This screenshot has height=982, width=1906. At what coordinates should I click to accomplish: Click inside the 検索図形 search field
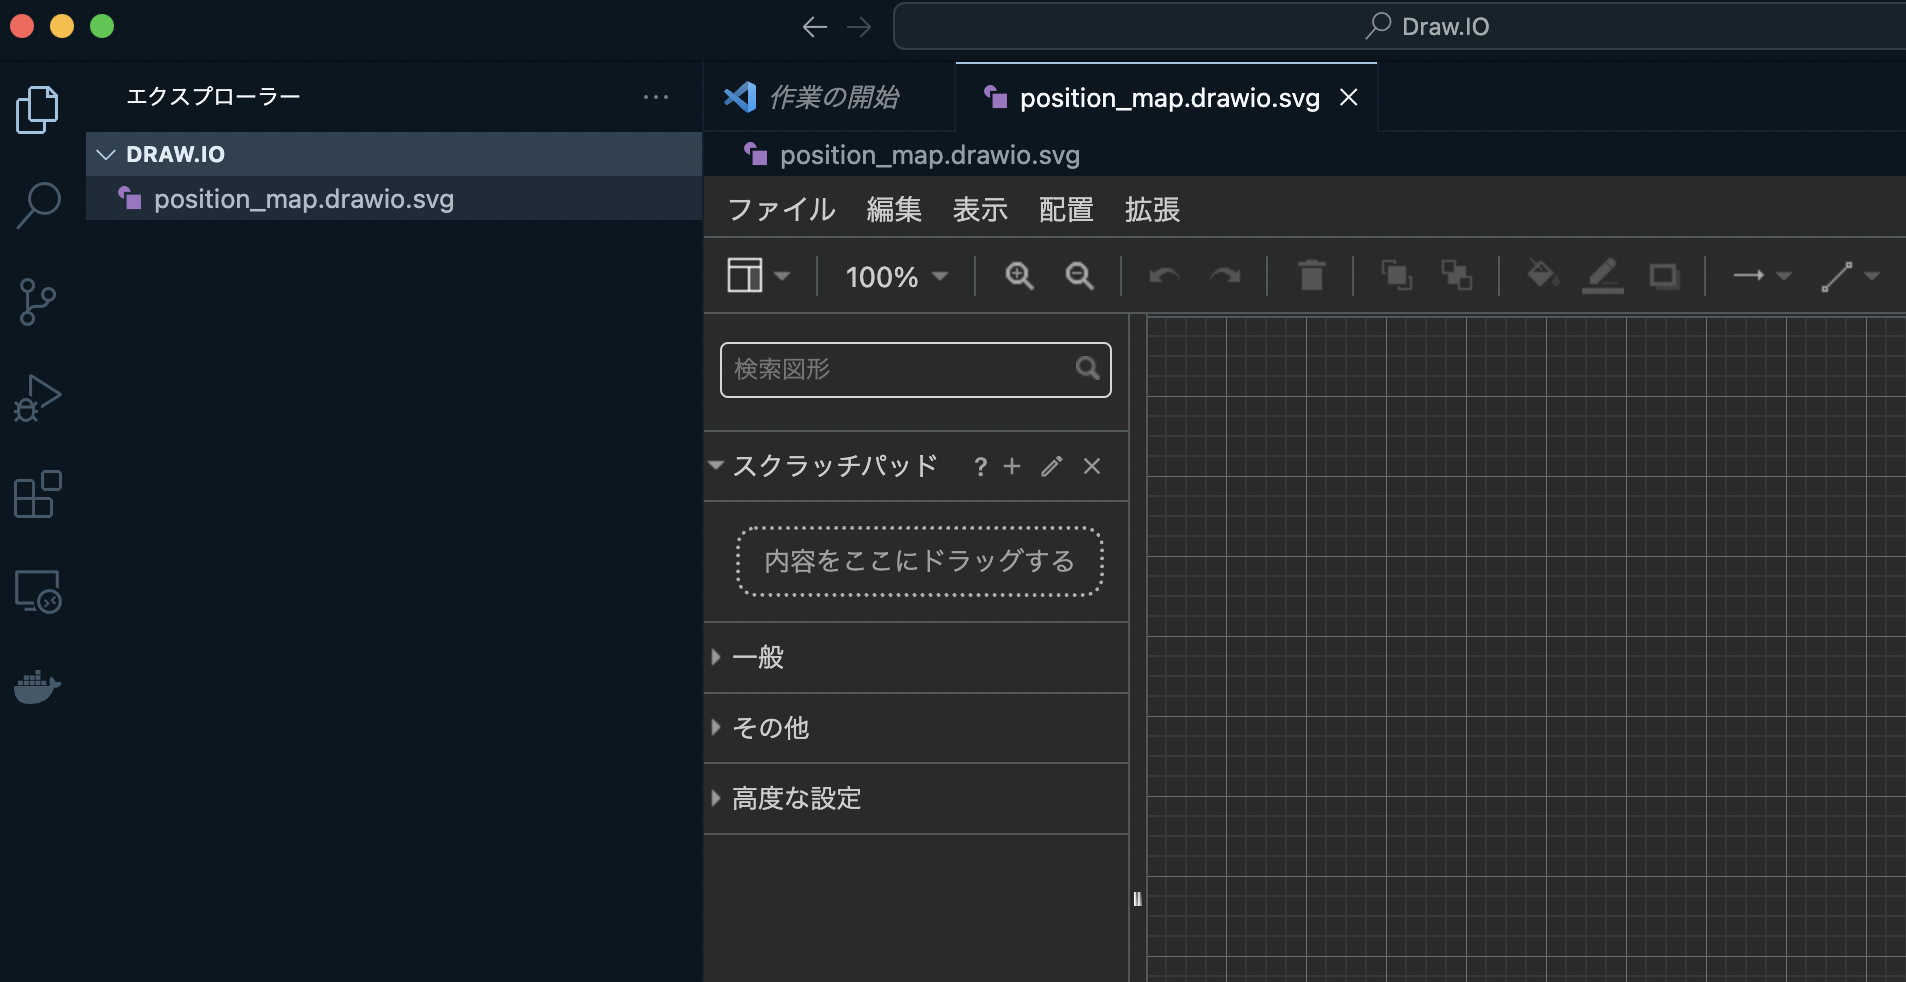900,370
